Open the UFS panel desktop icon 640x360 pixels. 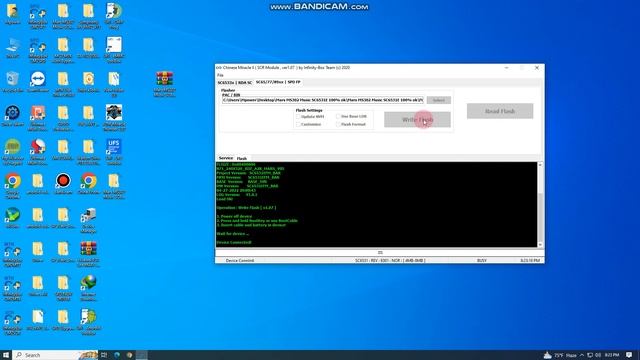[114, 151]
